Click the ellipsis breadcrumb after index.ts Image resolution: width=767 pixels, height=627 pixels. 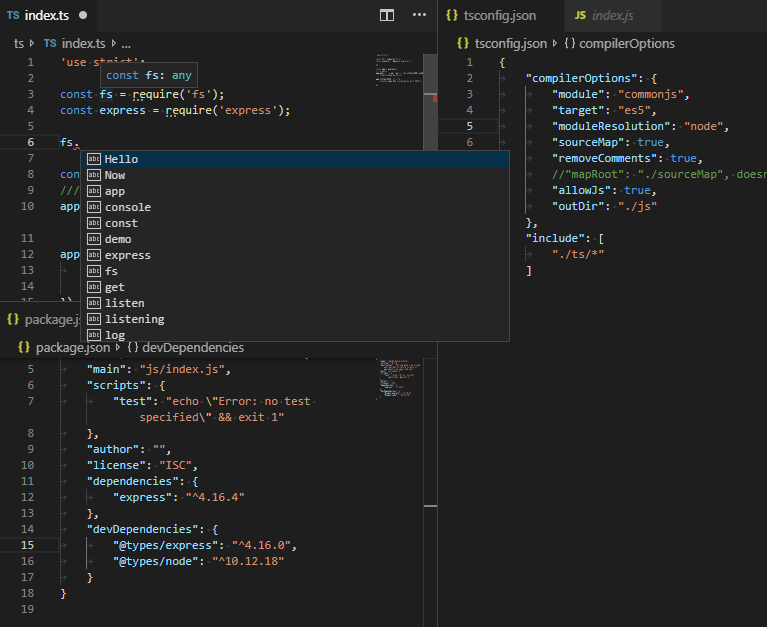tap(126, 44)
